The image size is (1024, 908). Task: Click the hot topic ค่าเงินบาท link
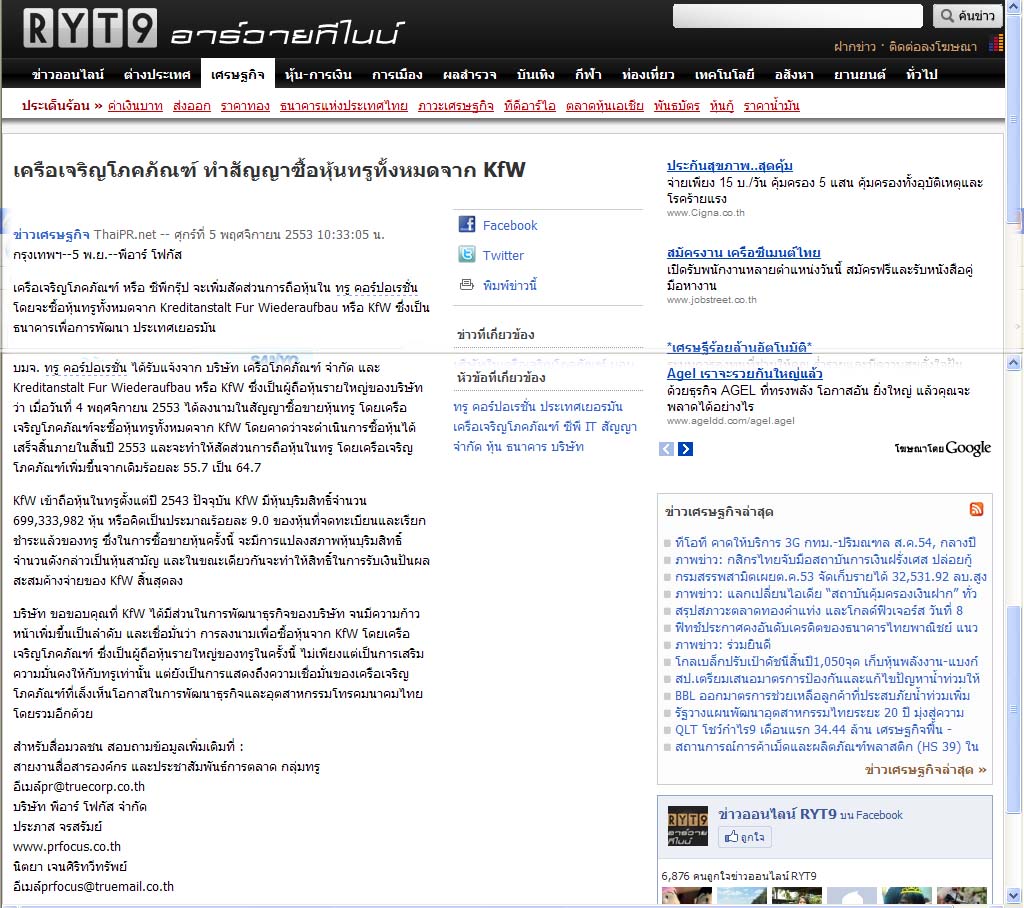tap(135, 105)
